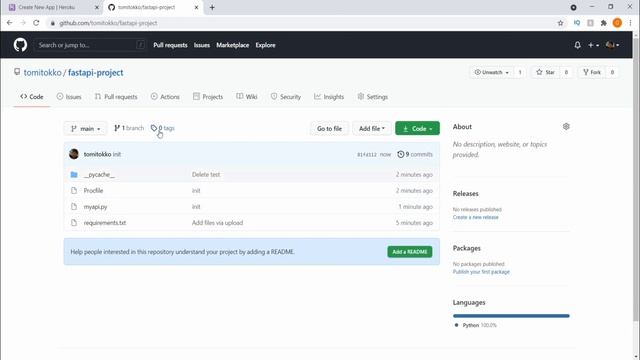
Task: Open the Projects tab
Action: [x=208, y=97]
